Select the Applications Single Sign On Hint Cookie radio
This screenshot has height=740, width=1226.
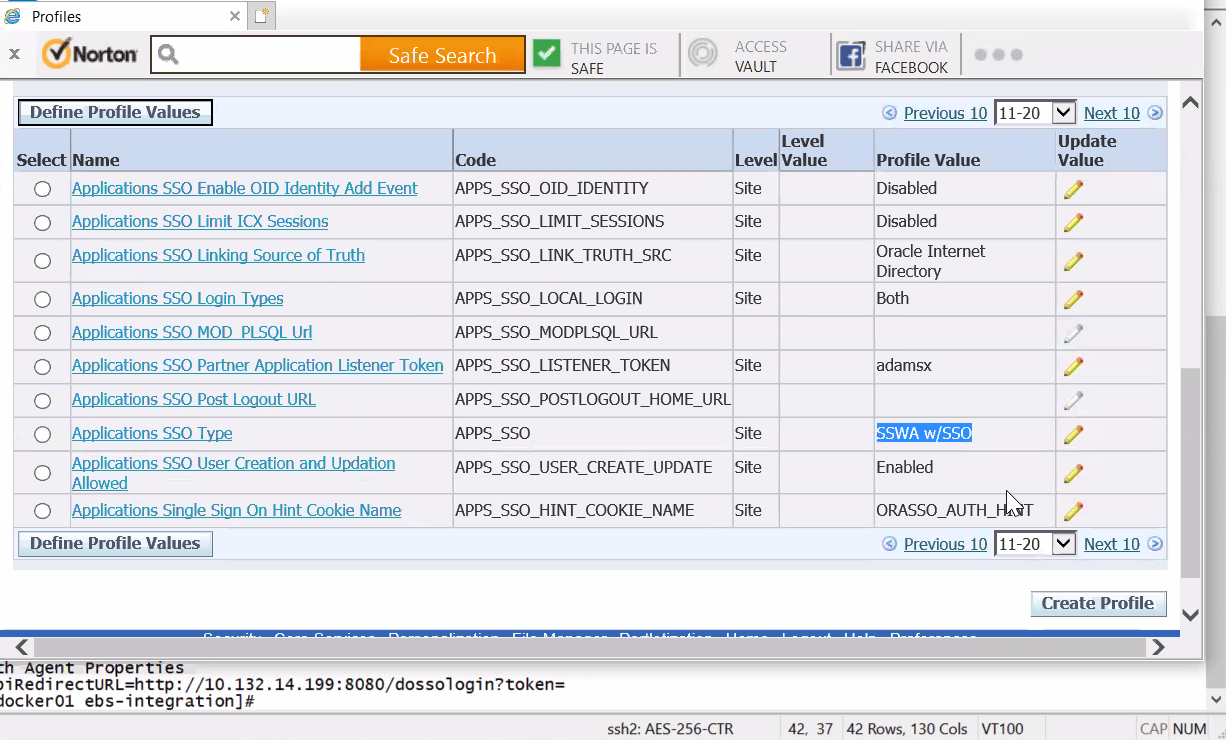(41, 510)
